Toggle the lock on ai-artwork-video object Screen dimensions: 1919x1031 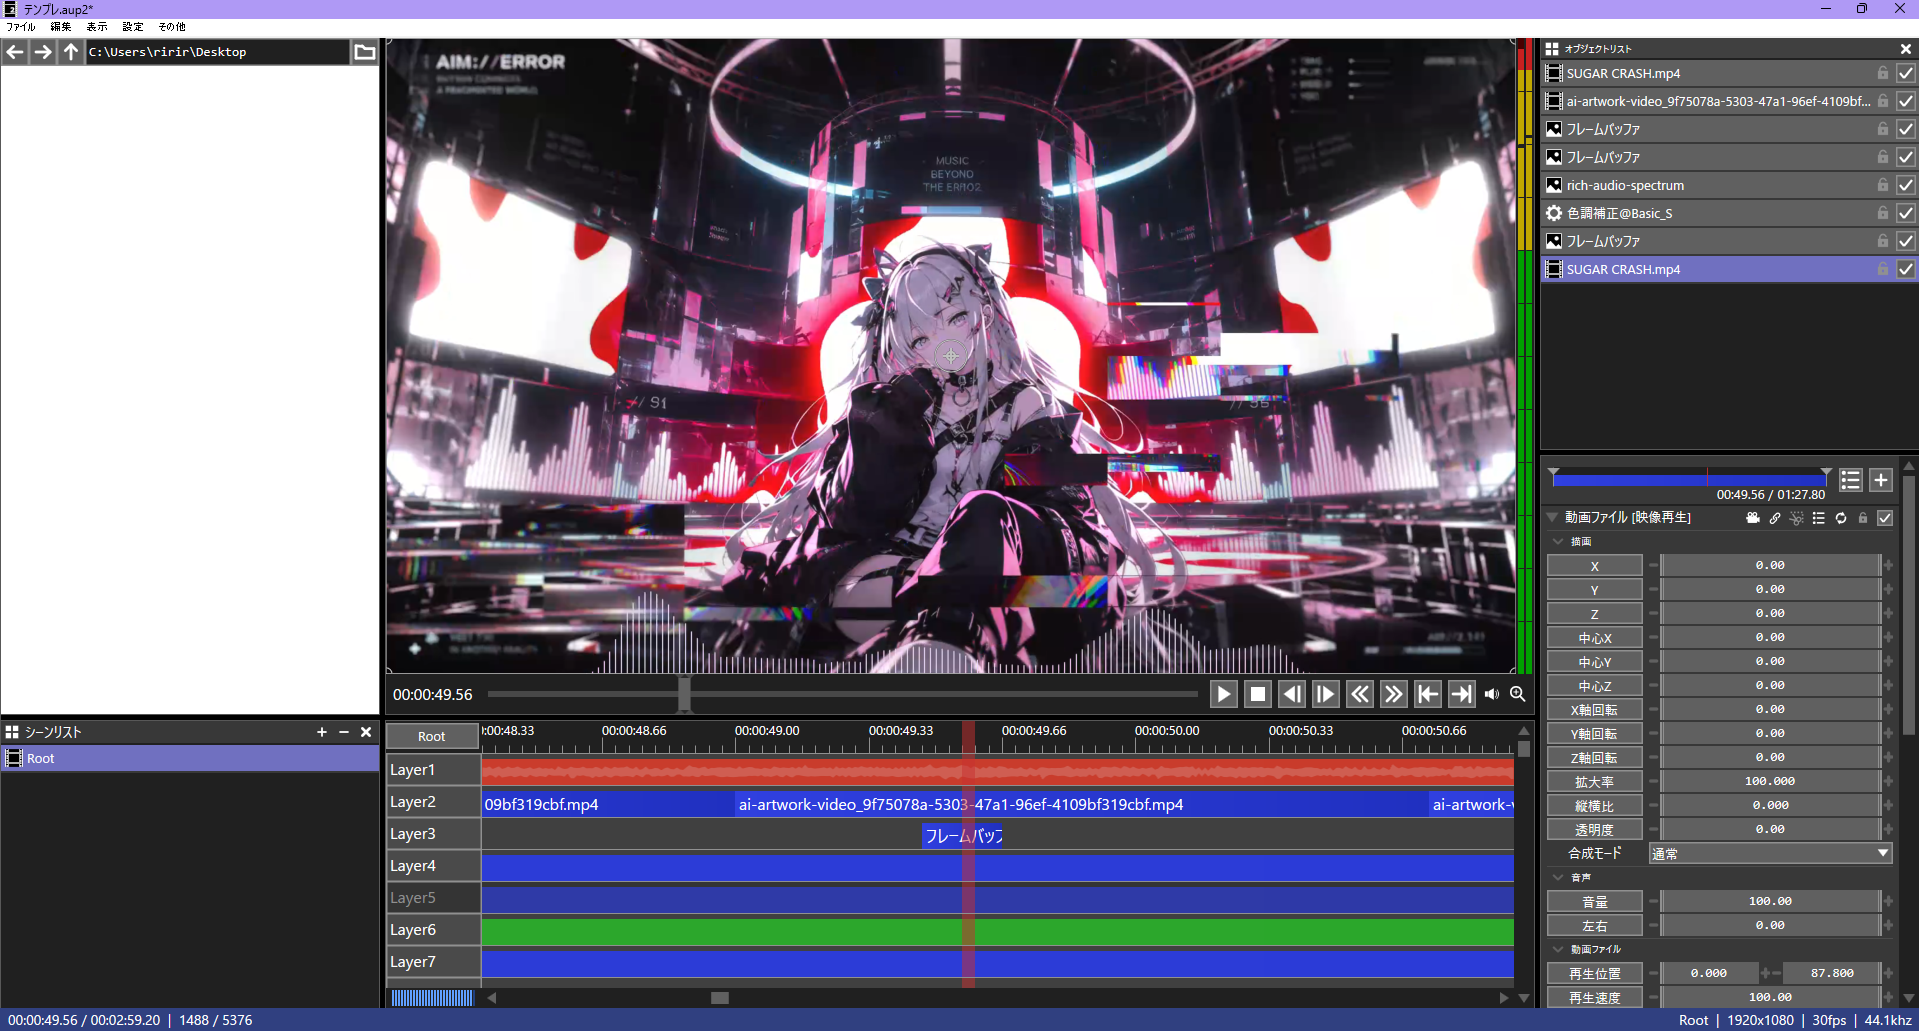(1883, 101)
